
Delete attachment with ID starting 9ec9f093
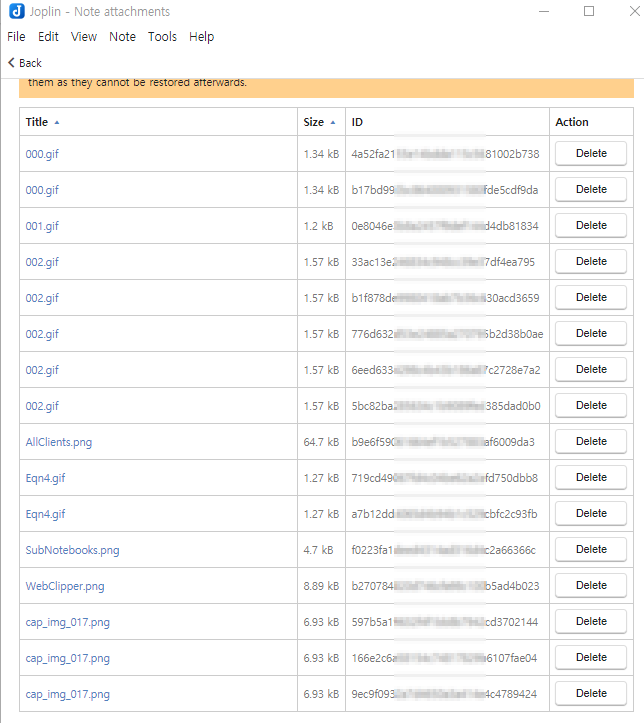[x=591, y=693]
